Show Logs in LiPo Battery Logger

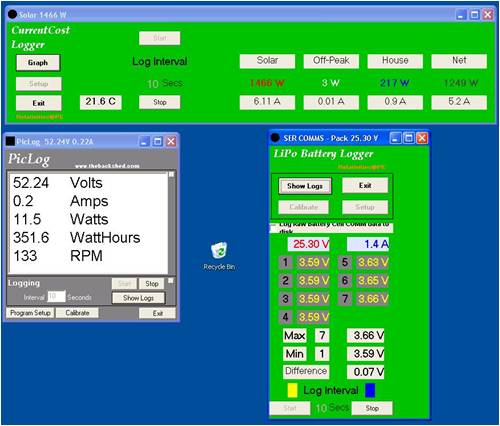click(x=305, y=186)
